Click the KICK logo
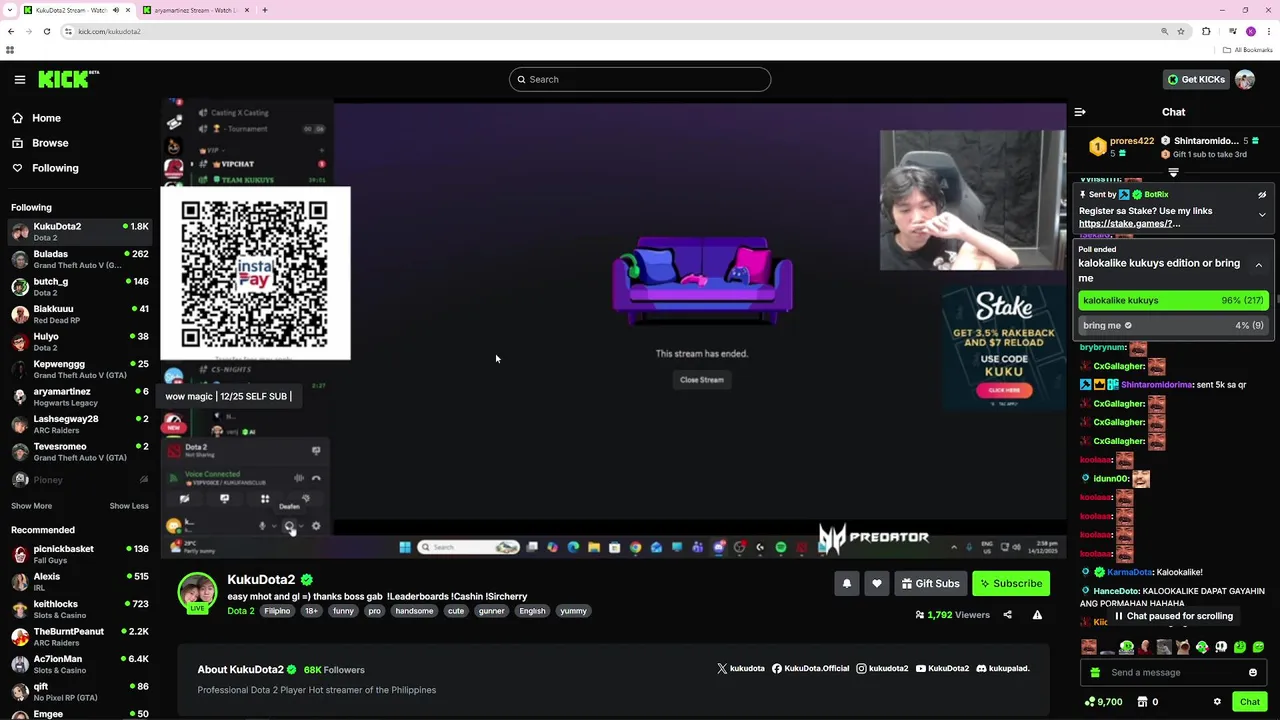The height and width of the screenshot is (720, 1280). (x=69, y=79)
